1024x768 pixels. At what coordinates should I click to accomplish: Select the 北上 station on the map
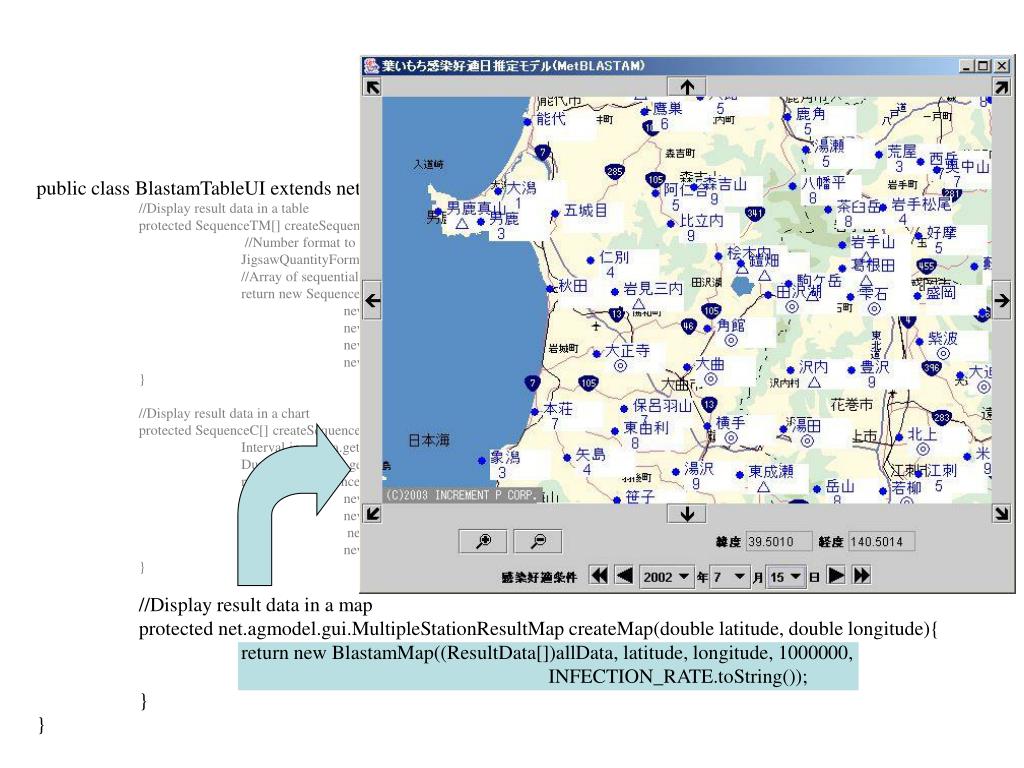point(899,437)
